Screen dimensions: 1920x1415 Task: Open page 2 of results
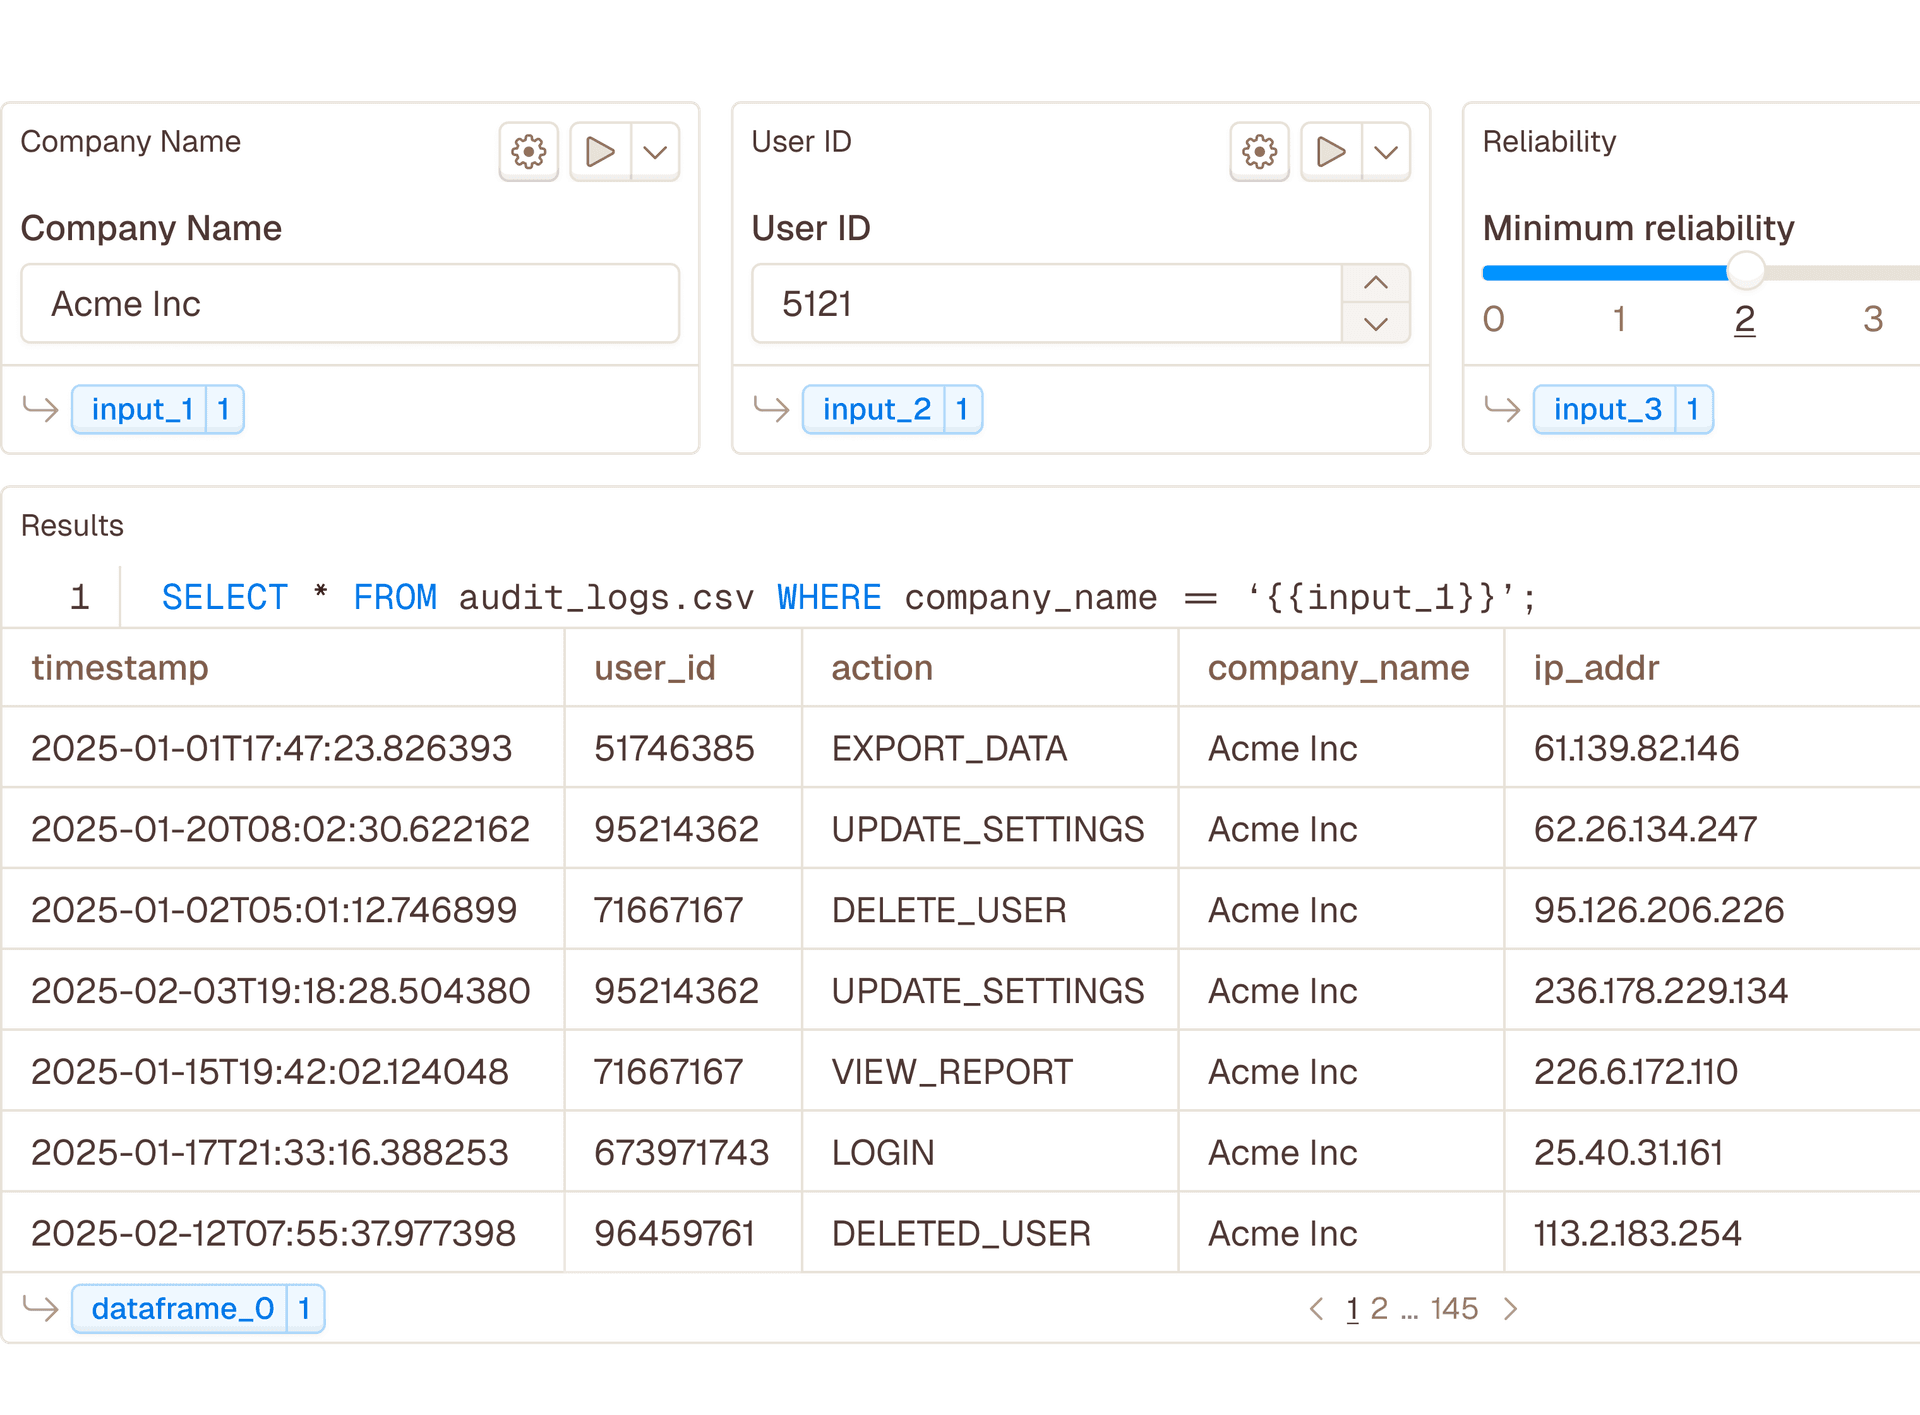(1379, 1308)
